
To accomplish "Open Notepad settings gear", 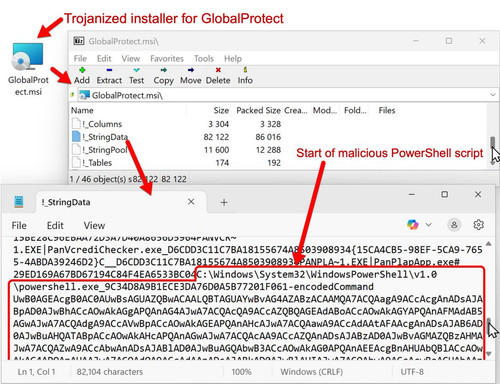I will tap(479, 225).
